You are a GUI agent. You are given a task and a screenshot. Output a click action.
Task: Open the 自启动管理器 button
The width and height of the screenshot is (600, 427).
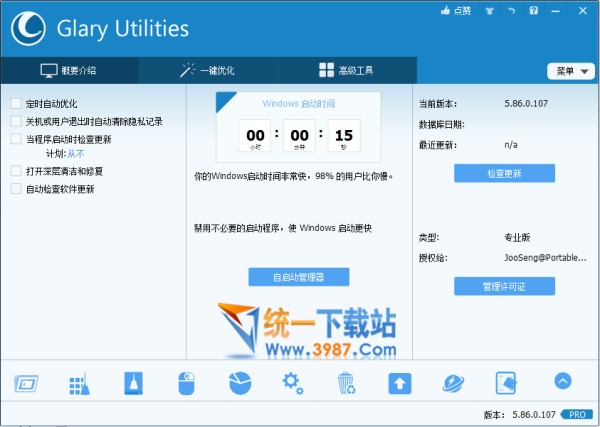pyautogui.click(x=299, y=277)
